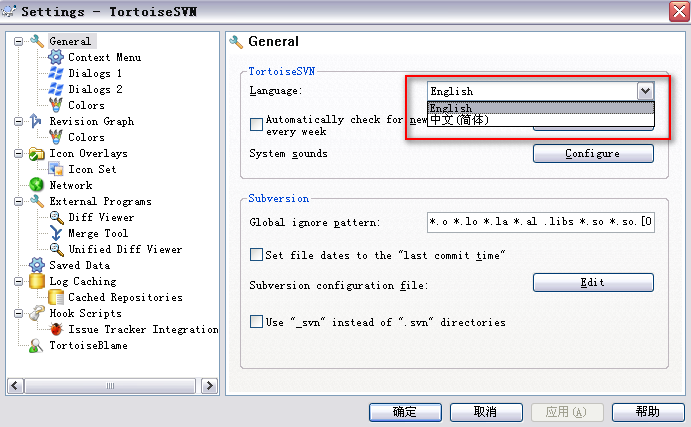691x427 pixels.
Task: Select the Merge Tool tree entry
Action: 98,233
